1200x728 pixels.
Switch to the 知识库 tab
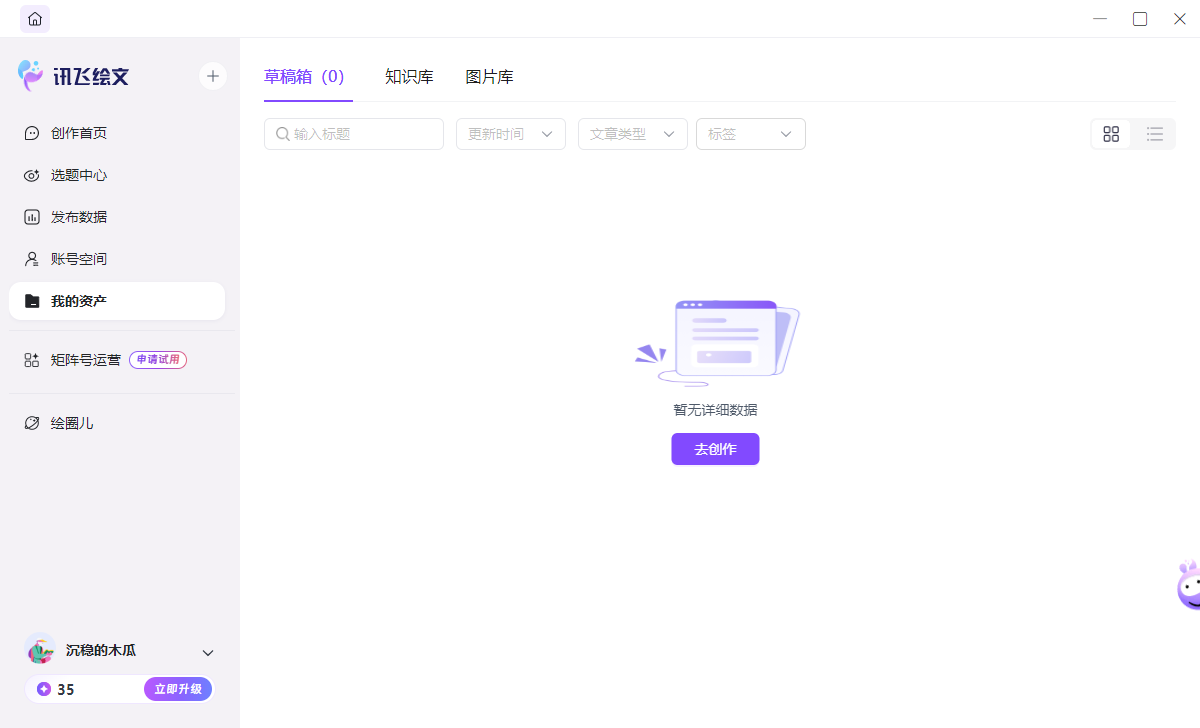(409, 77)
